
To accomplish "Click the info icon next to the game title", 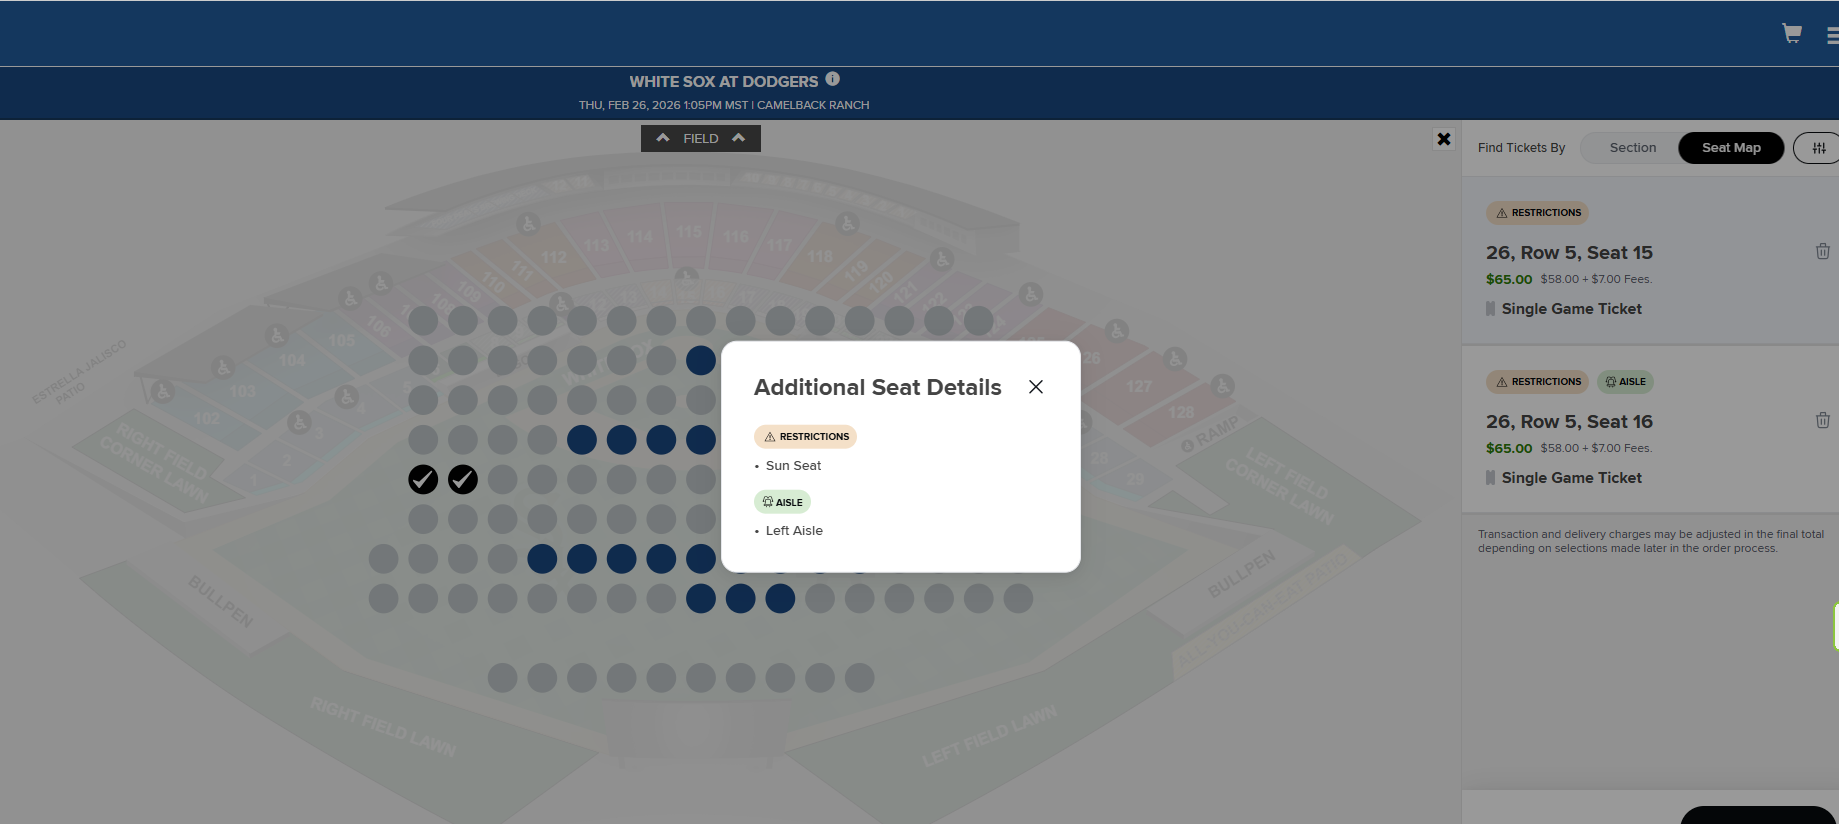I will click(832, 79).
